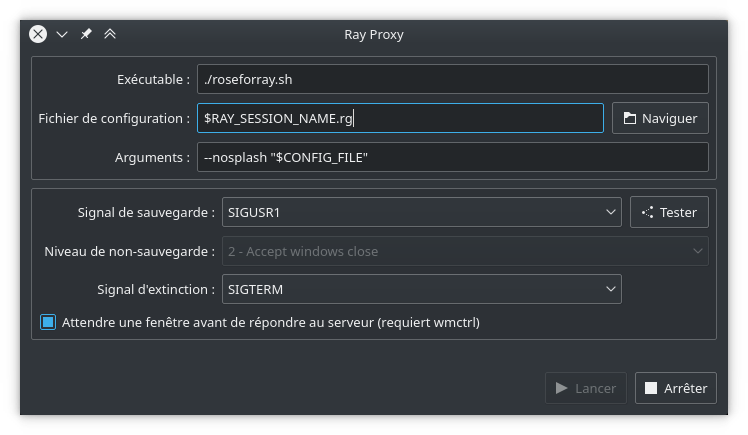Image resolution: width=748 pixels, height=435 pixels.
Task: Click the Arrêter button
Action: click(x=676, y=388)
